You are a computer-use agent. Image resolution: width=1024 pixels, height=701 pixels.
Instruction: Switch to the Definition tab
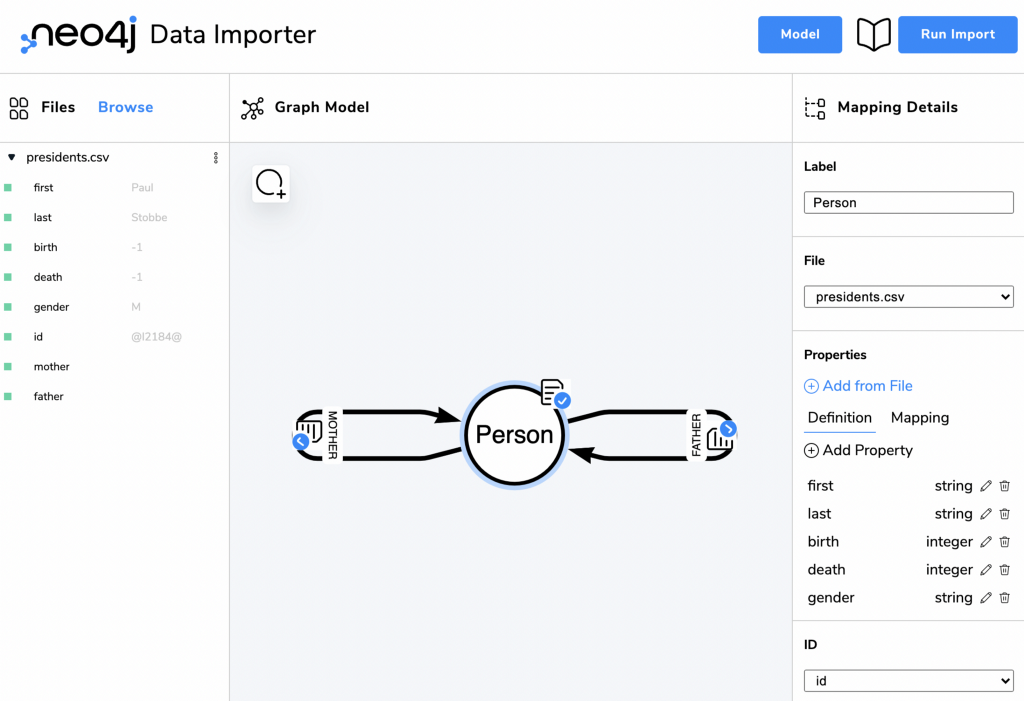coord(839,418)
